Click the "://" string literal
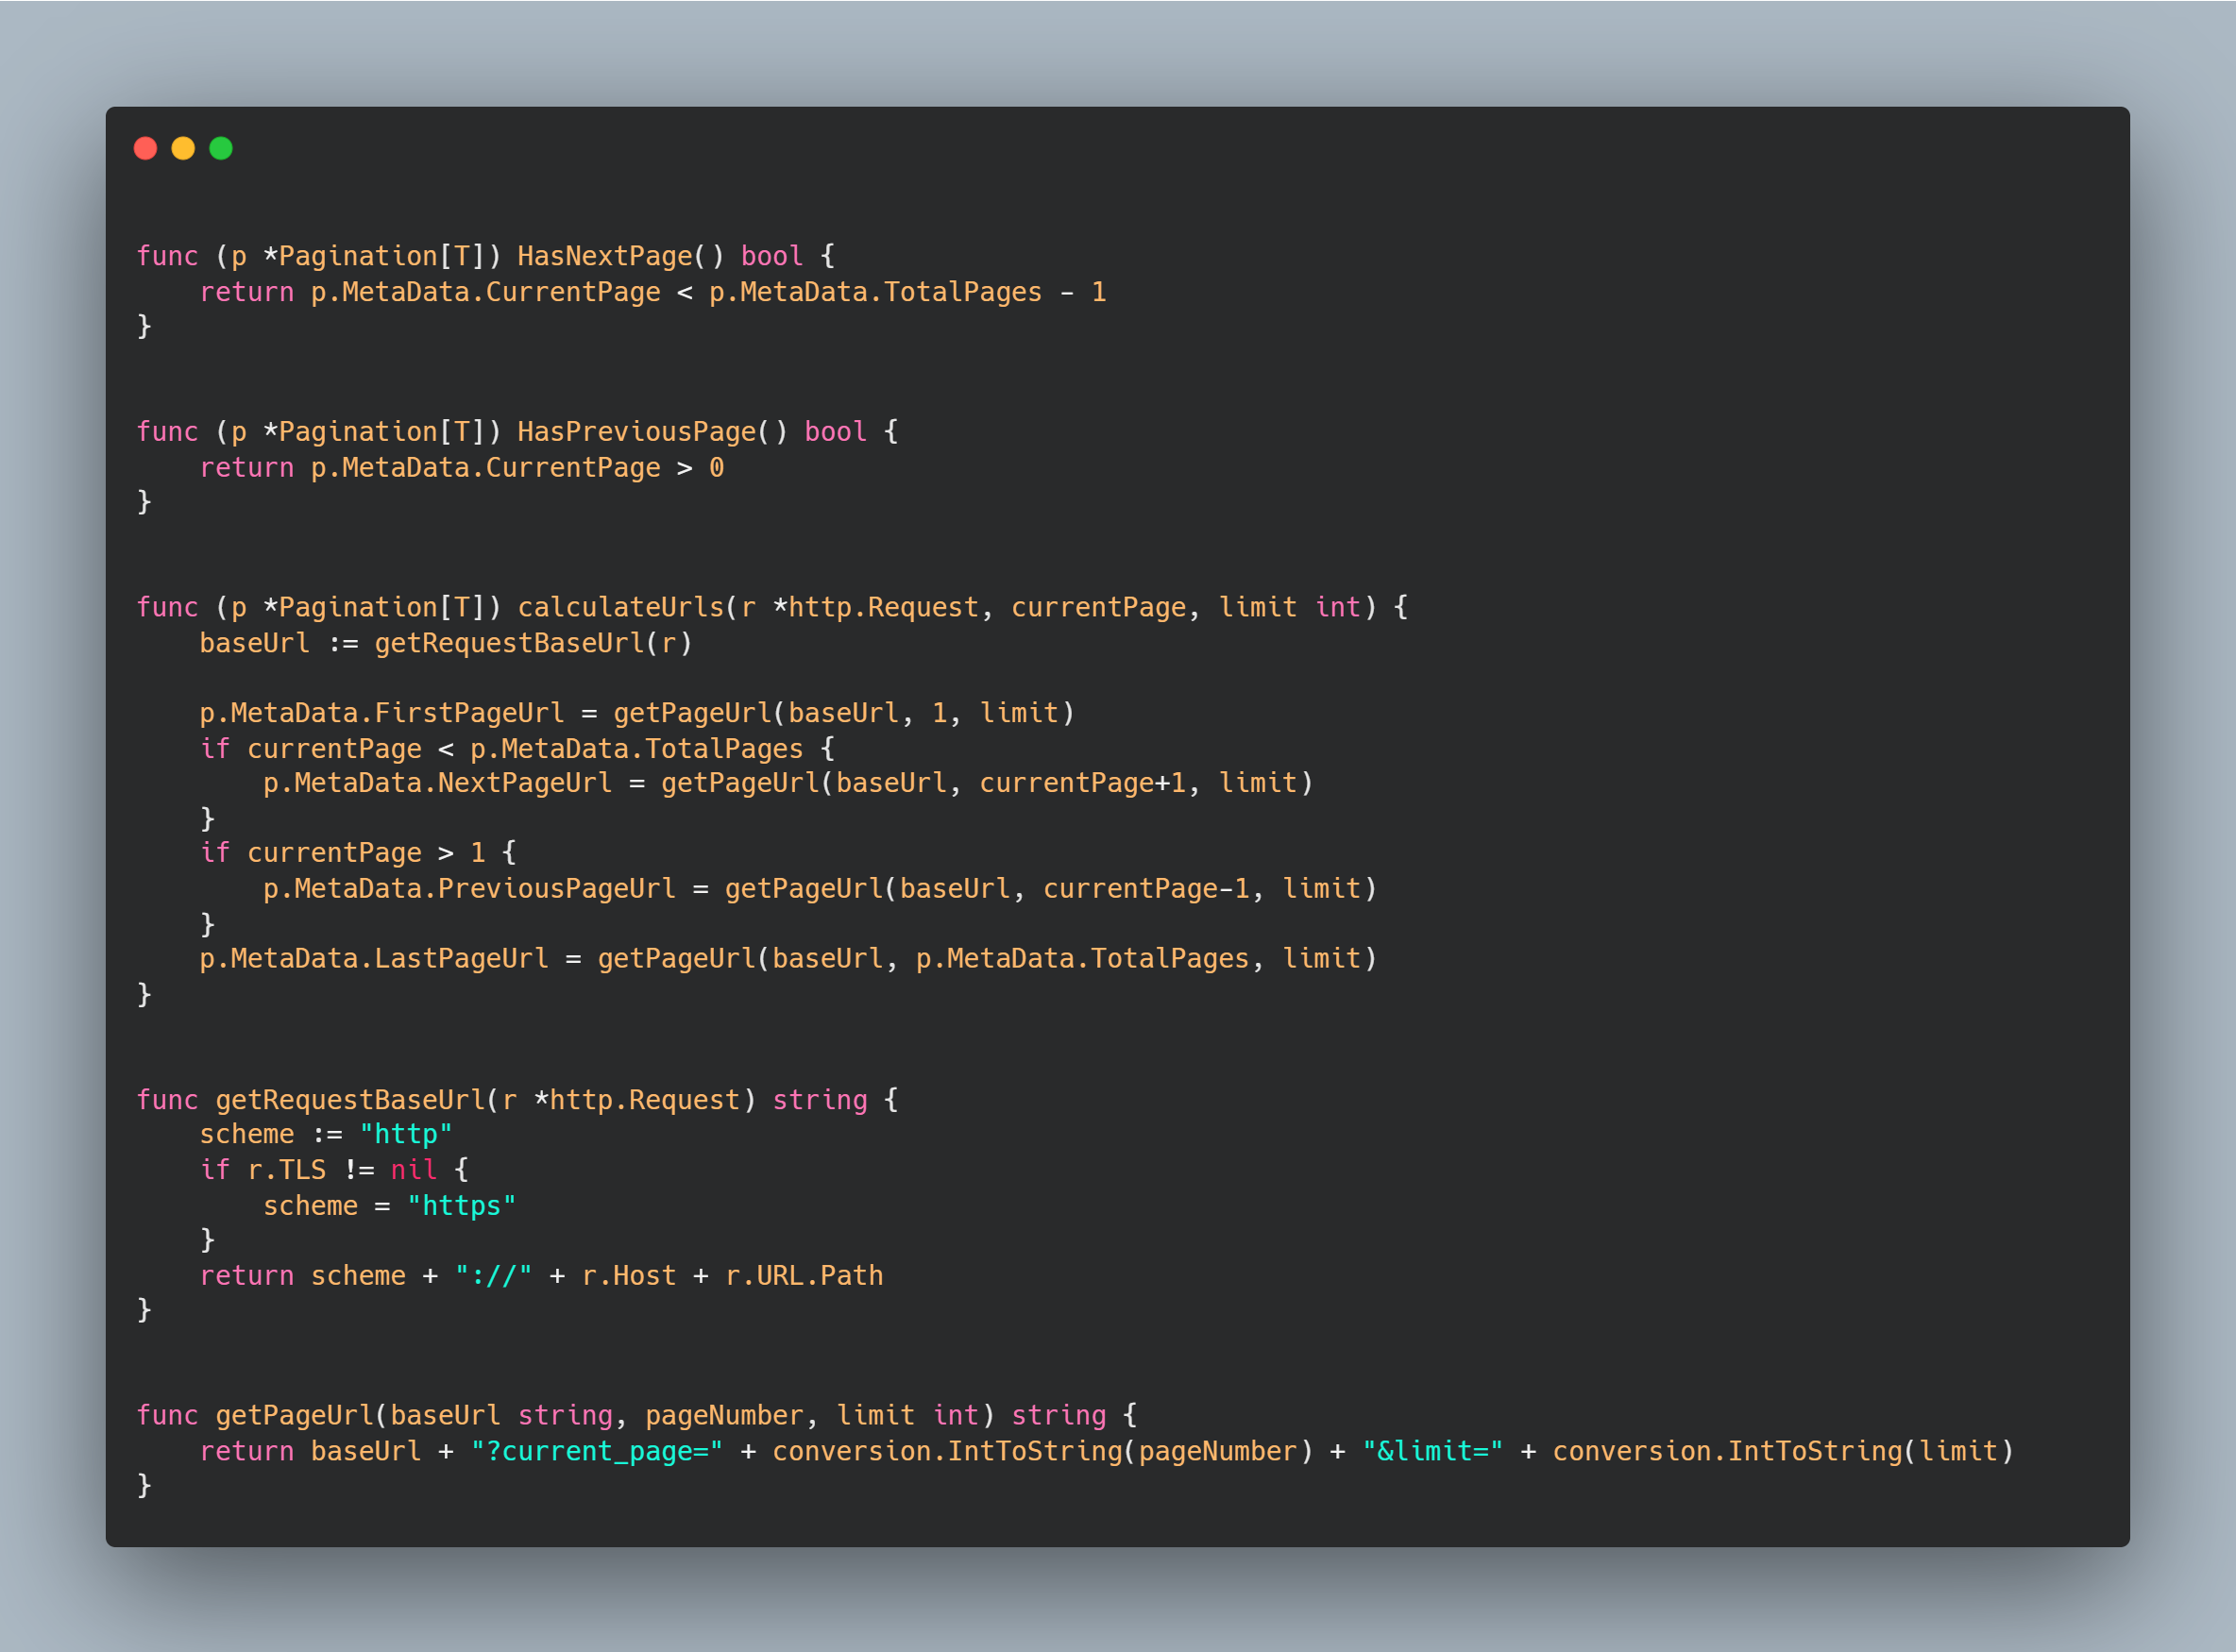 pos(493,1276)
